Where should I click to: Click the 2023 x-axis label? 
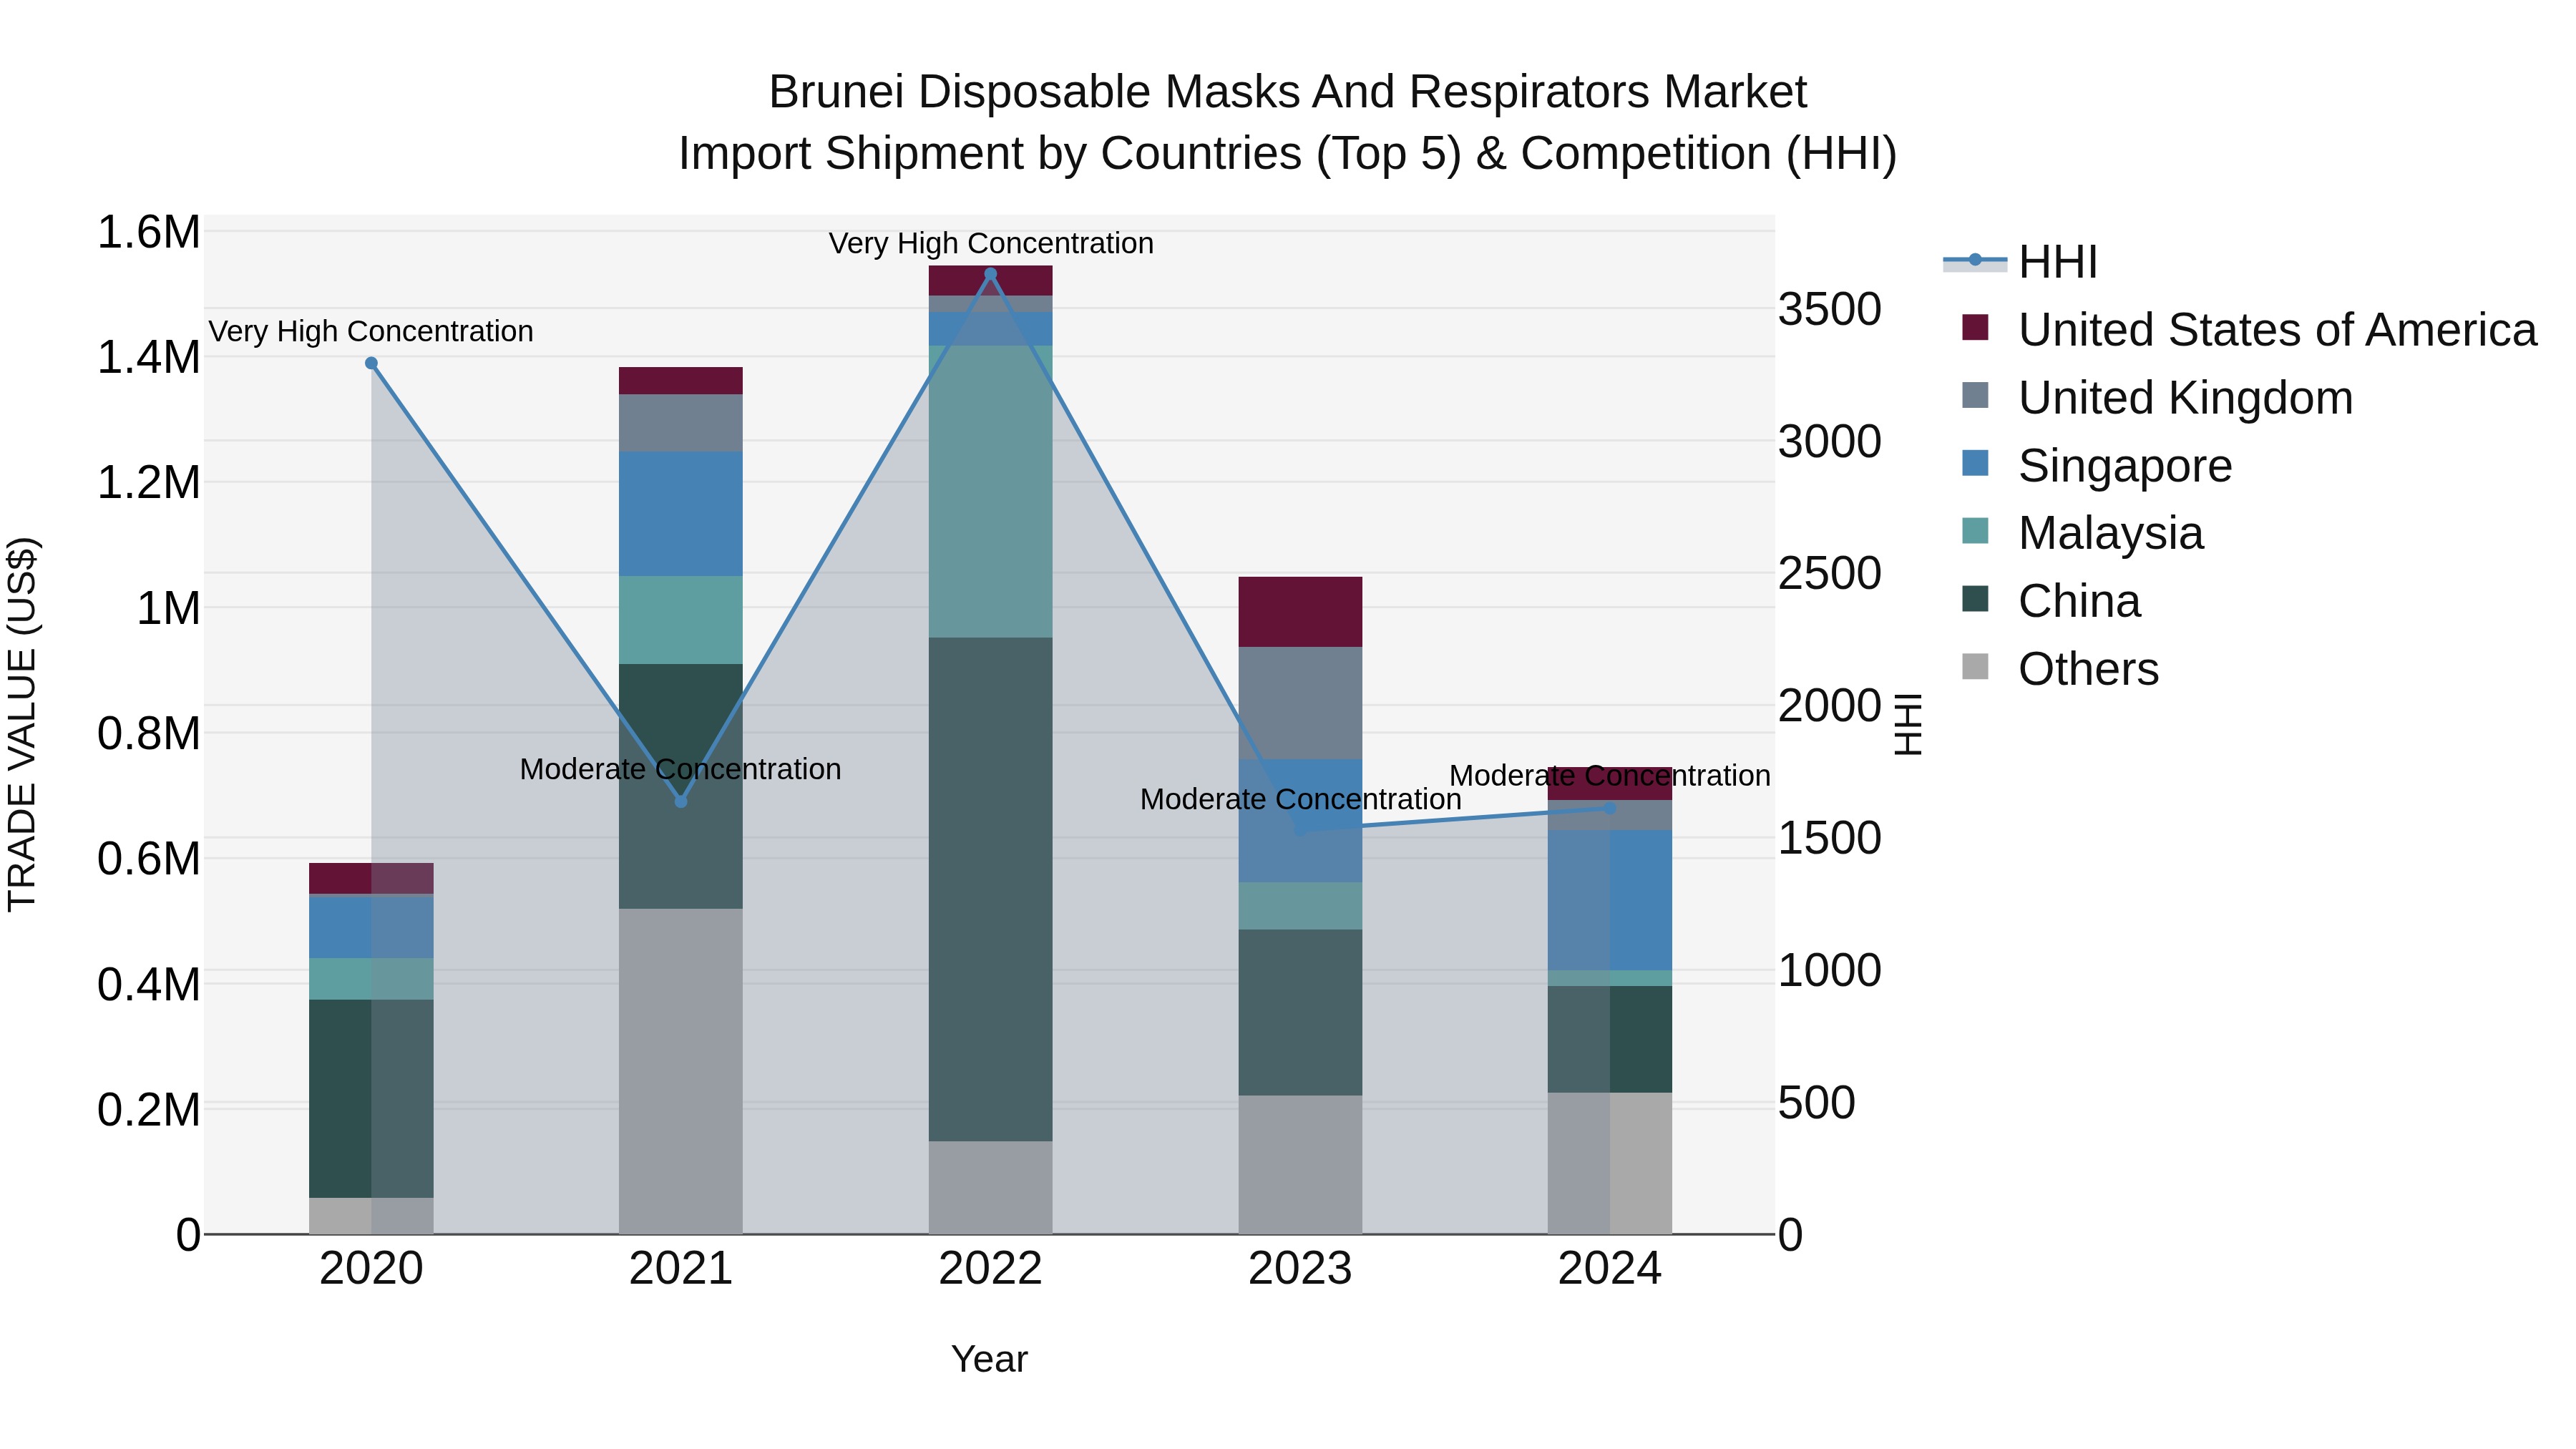1300,1269
